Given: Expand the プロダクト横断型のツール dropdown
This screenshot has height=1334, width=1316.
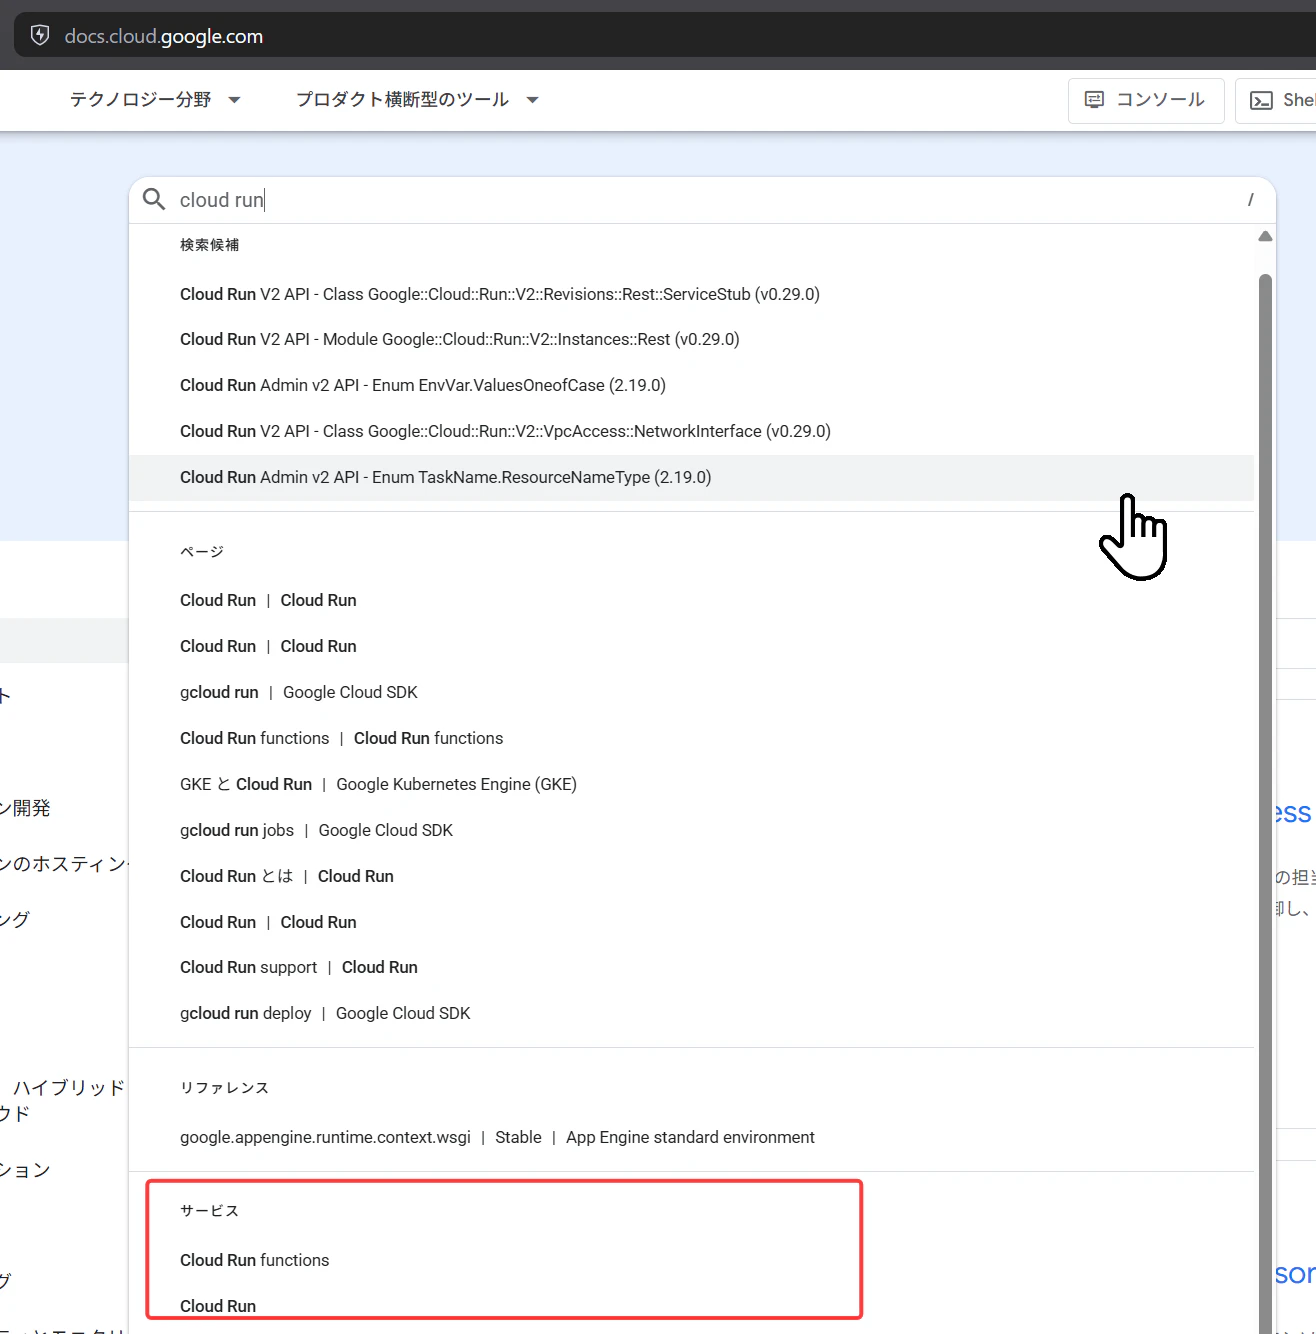Looking at the screenshot, I should [x=418, y=100].
